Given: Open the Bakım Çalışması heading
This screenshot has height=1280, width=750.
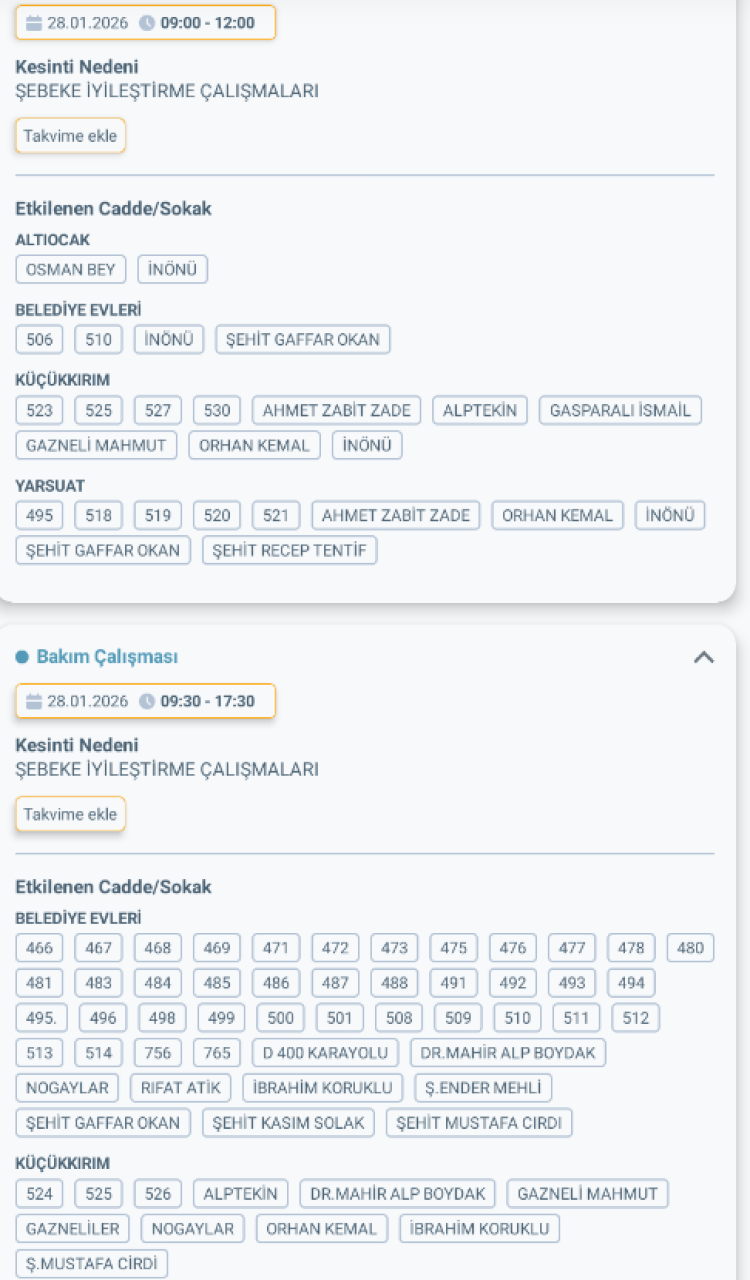Looking at the screenshot, I should (x=107, y=657).
